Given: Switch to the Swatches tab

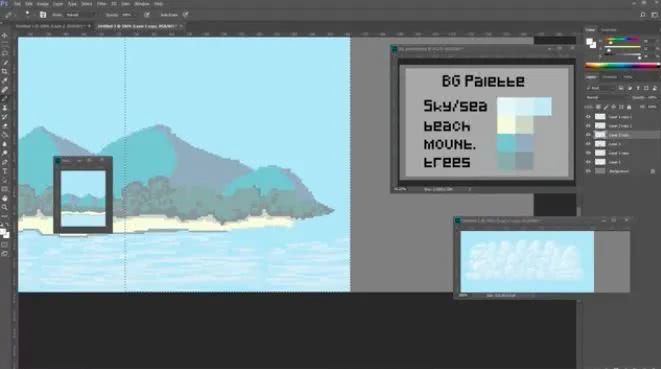Looking at the screenshot, I should pos(608,30).
